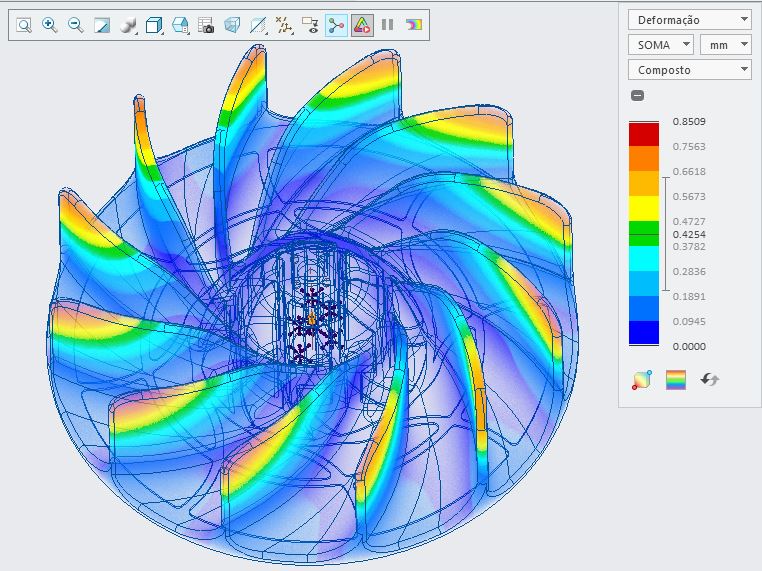The width and height of the screenshot is (762, 571).
Task: Click the perspective view cube icon
Action: pyautogui.click(x=231, y=25)
